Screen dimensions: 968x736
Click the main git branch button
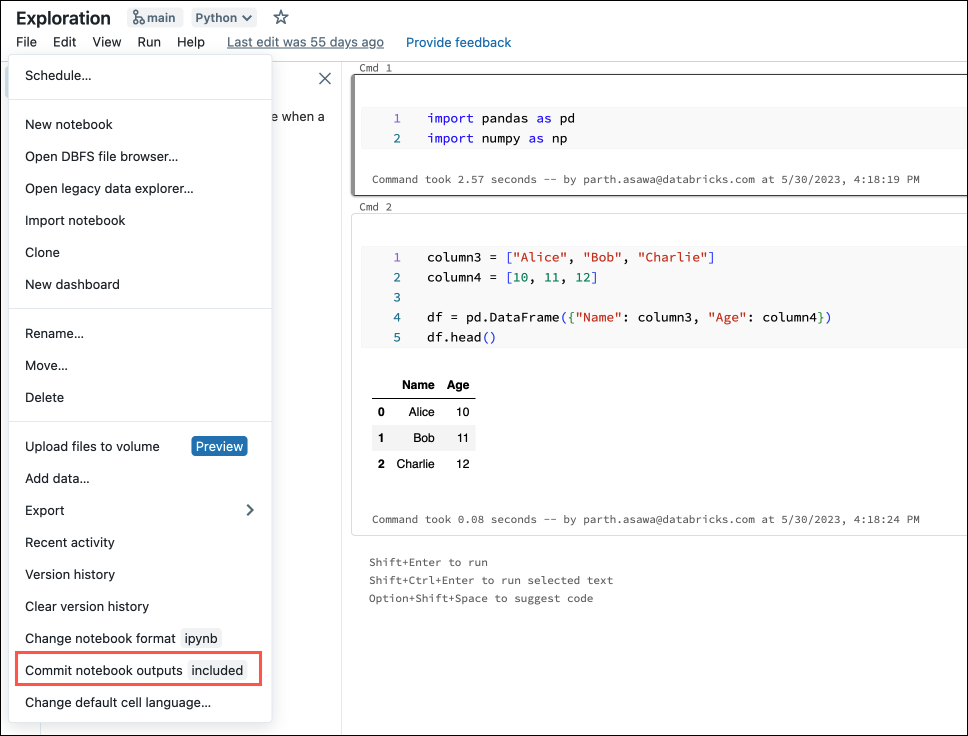click(154, 17)
